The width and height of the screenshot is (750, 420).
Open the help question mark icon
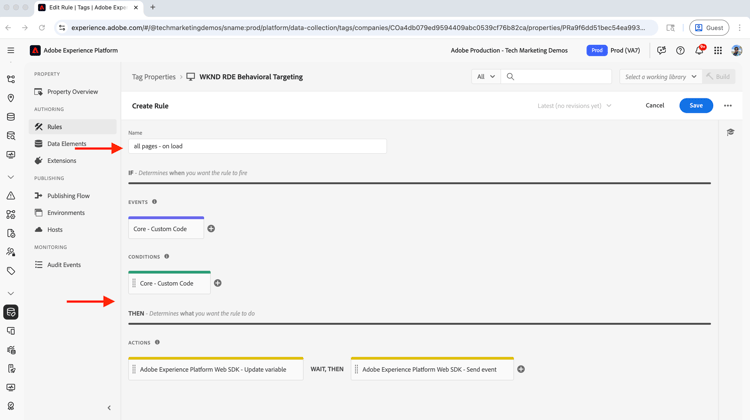point(680,50)
